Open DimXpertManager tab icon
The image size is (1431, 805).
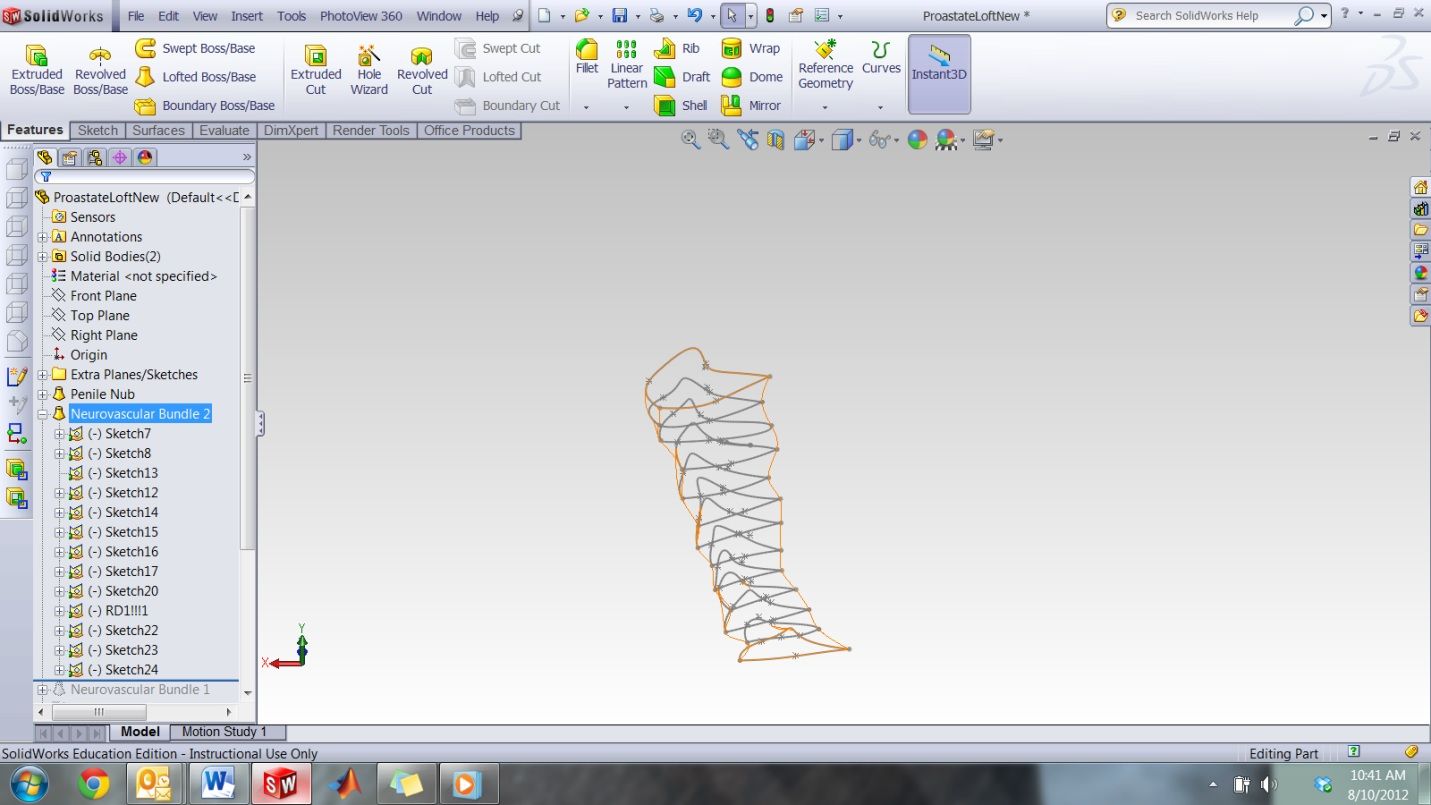[120, 157]
